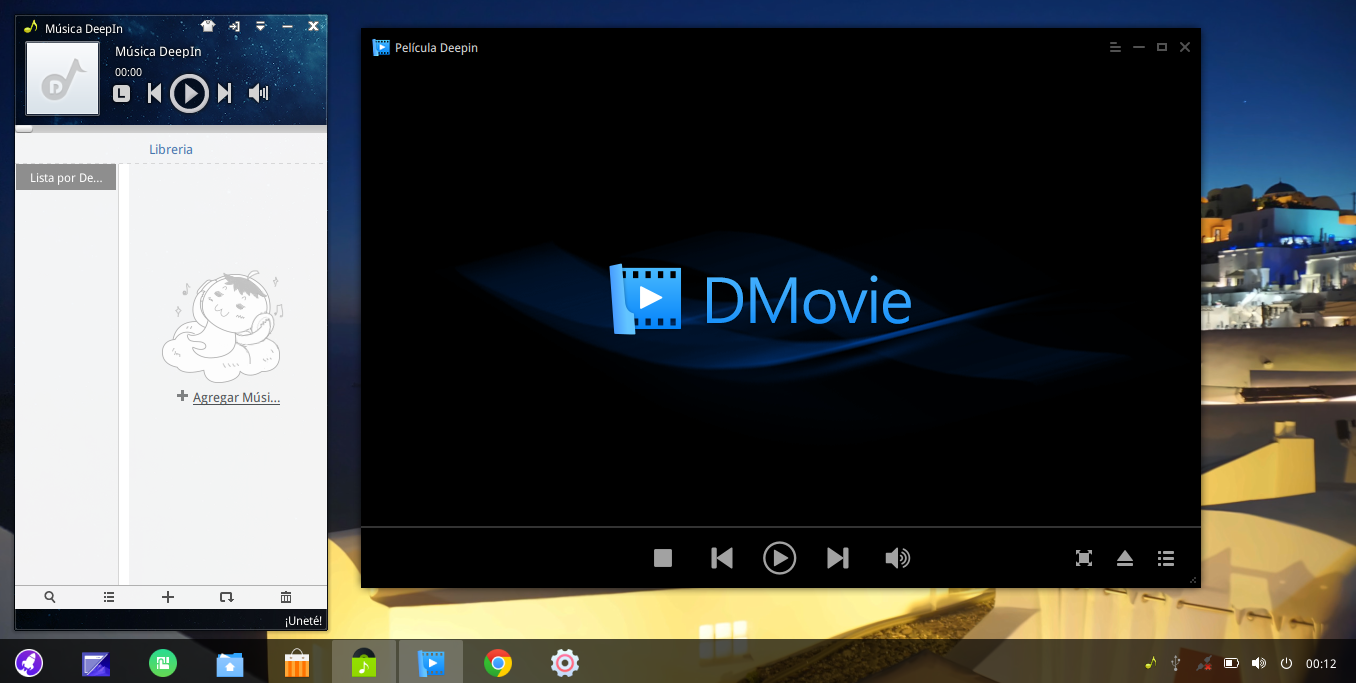Mute the volume in Película Deepin

click(898, 558)
